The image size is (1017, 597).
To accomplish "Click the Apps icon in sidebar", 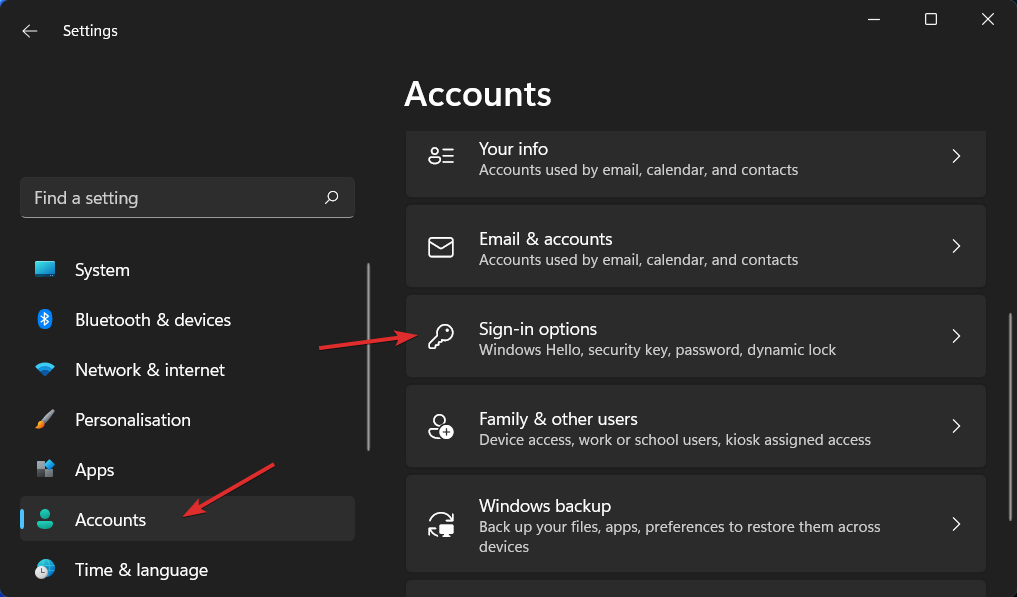I will click(x=45, y=470).
